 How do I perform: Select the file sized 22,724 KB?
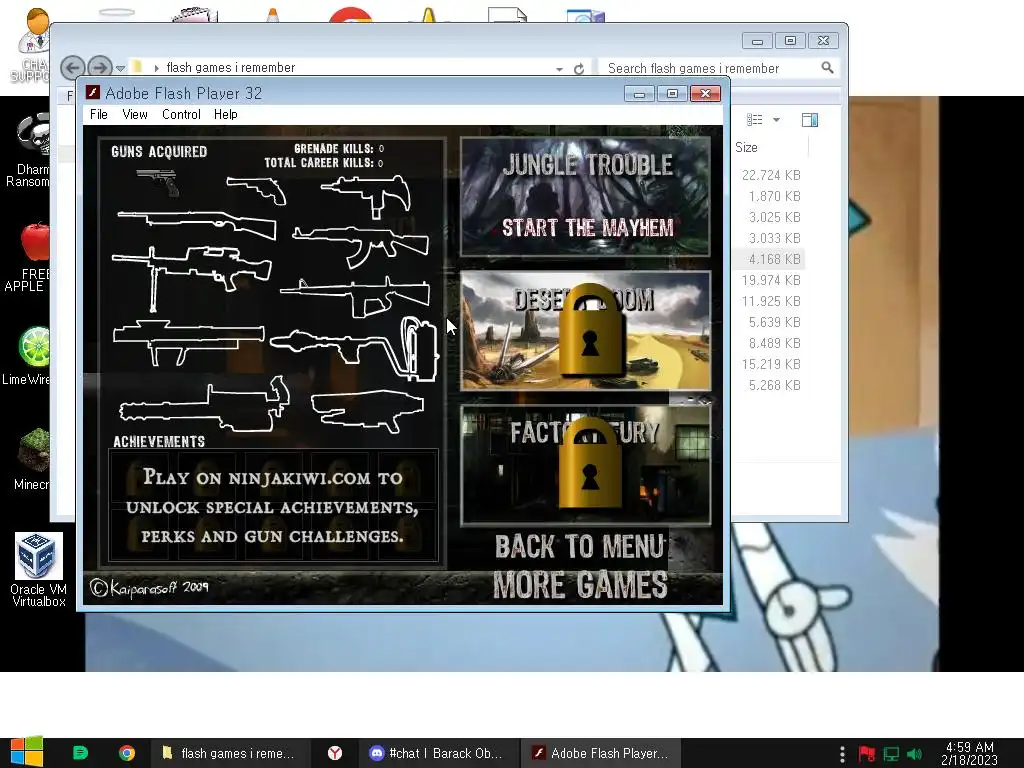click(771, 175)
